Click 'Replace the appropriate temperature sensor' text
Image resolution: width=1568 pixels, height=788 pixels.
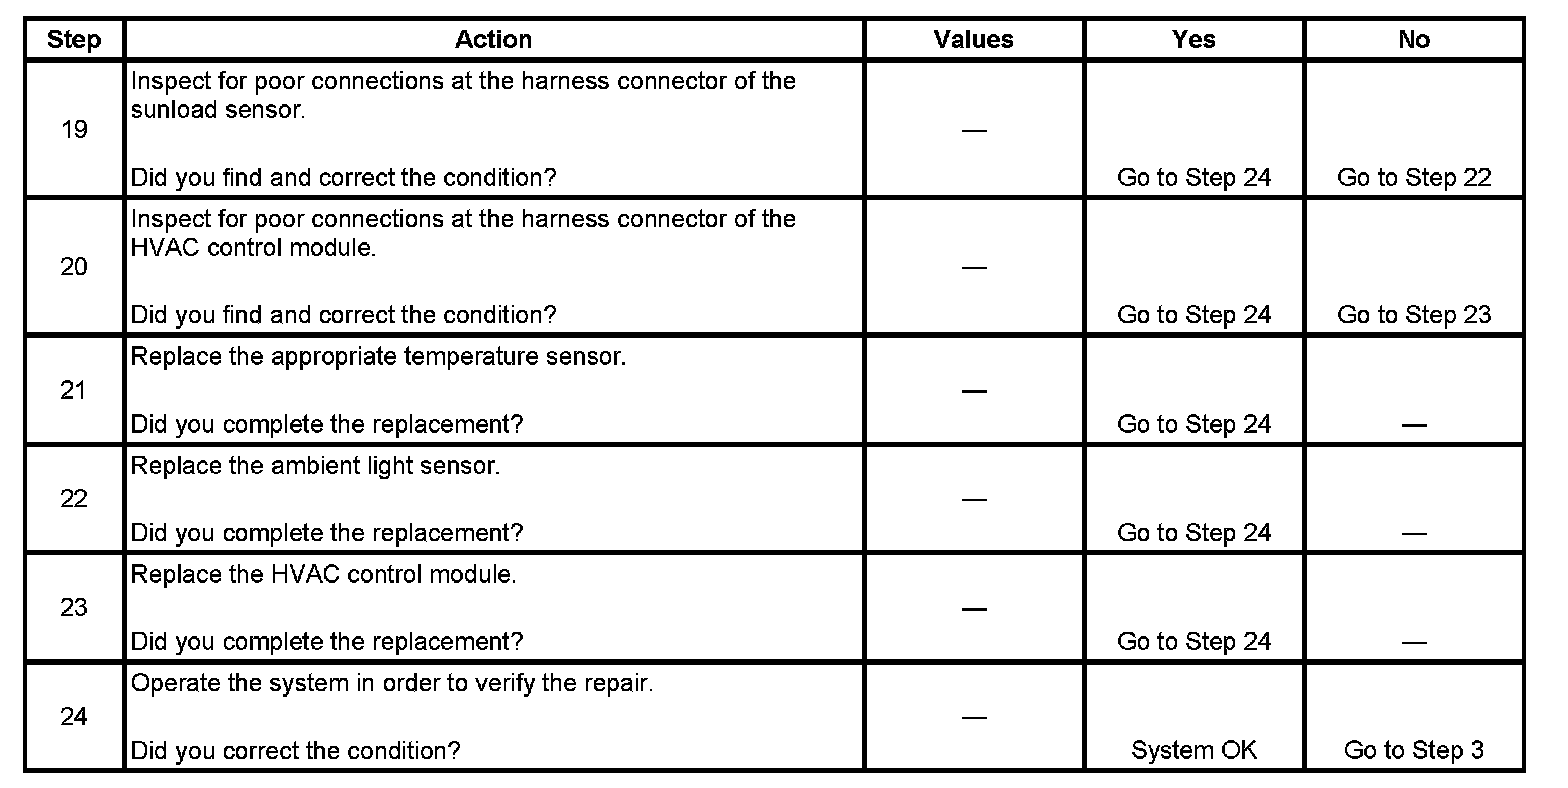pyautogui.click(x=378, y=358)
